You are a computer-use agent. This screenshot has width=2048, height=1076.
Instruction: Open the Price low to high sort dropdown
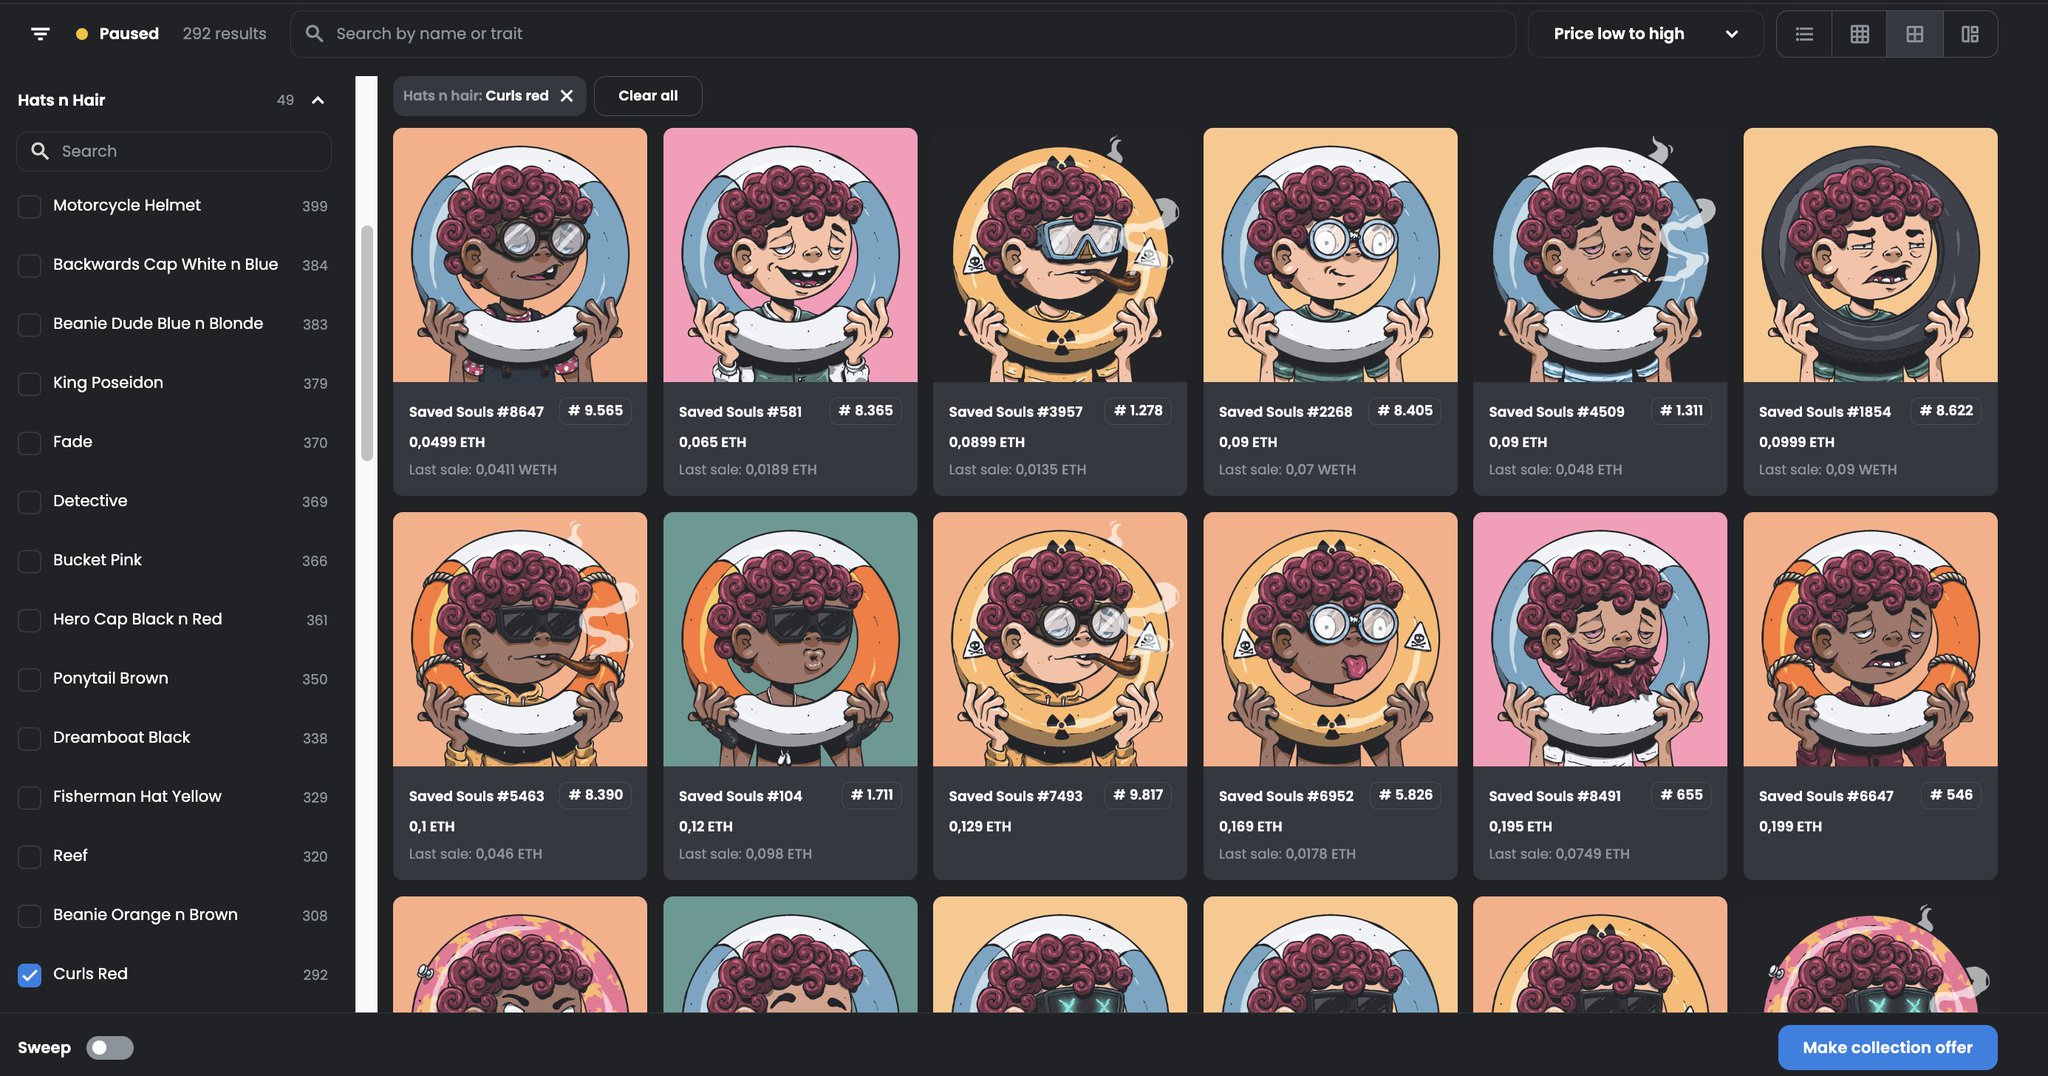tap(1645, 34)
